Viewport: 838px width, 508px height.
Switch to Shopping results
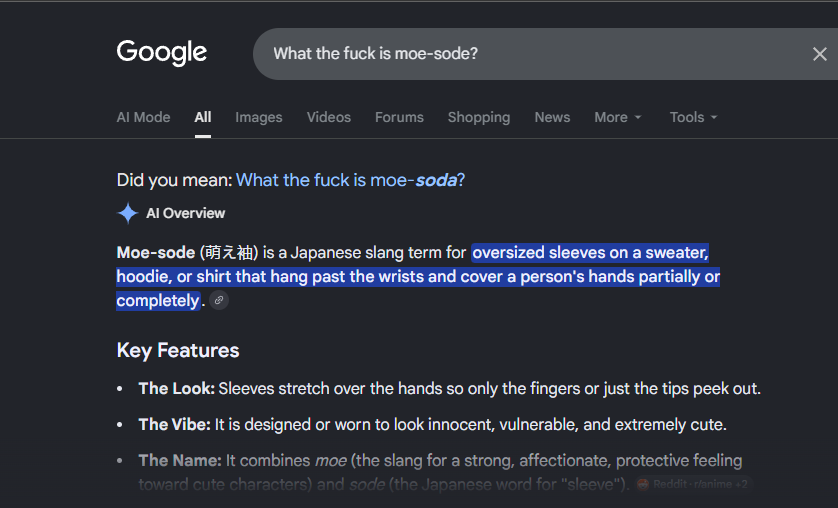479,118
